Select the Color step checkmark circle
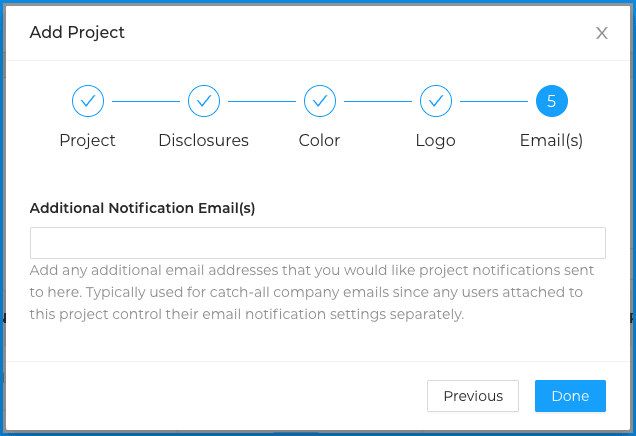The height and width of the screenshot is (436, 636). [x=320, y=101]
